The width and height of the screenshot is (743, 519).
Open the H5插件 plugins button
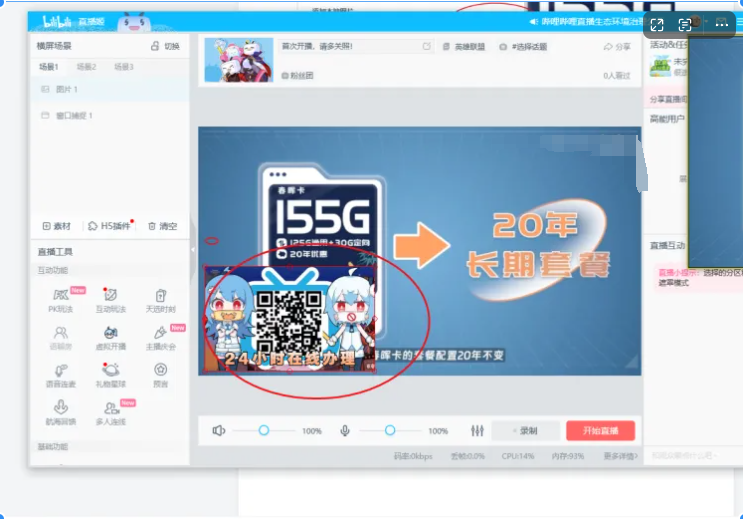[x=109, y=226]
